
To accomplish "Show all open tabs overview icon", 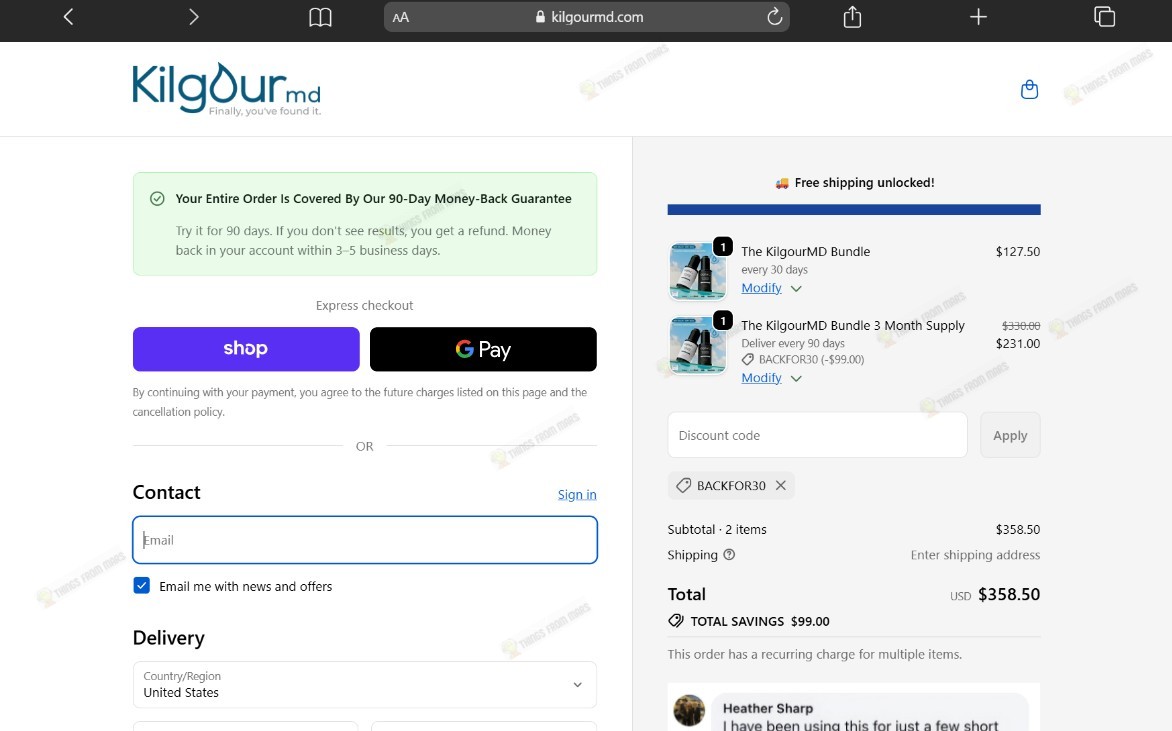I will pos(1104,16).
